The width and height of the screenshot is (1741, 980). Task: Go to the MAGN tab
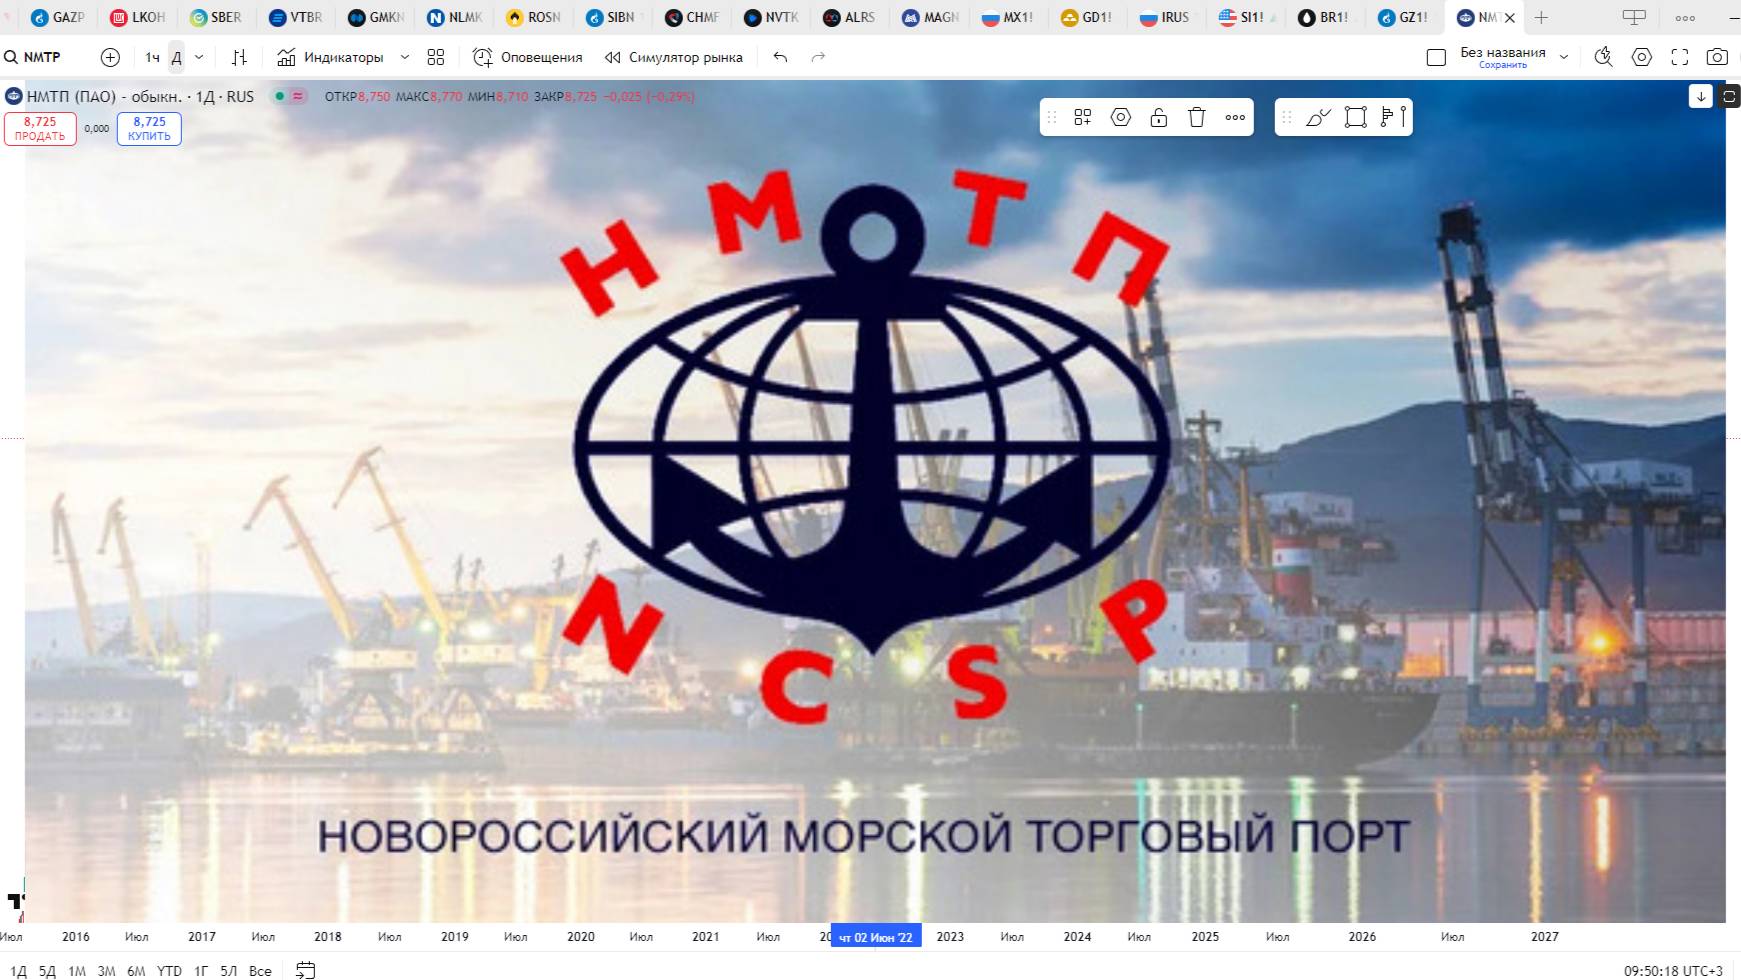coord(930,17)
